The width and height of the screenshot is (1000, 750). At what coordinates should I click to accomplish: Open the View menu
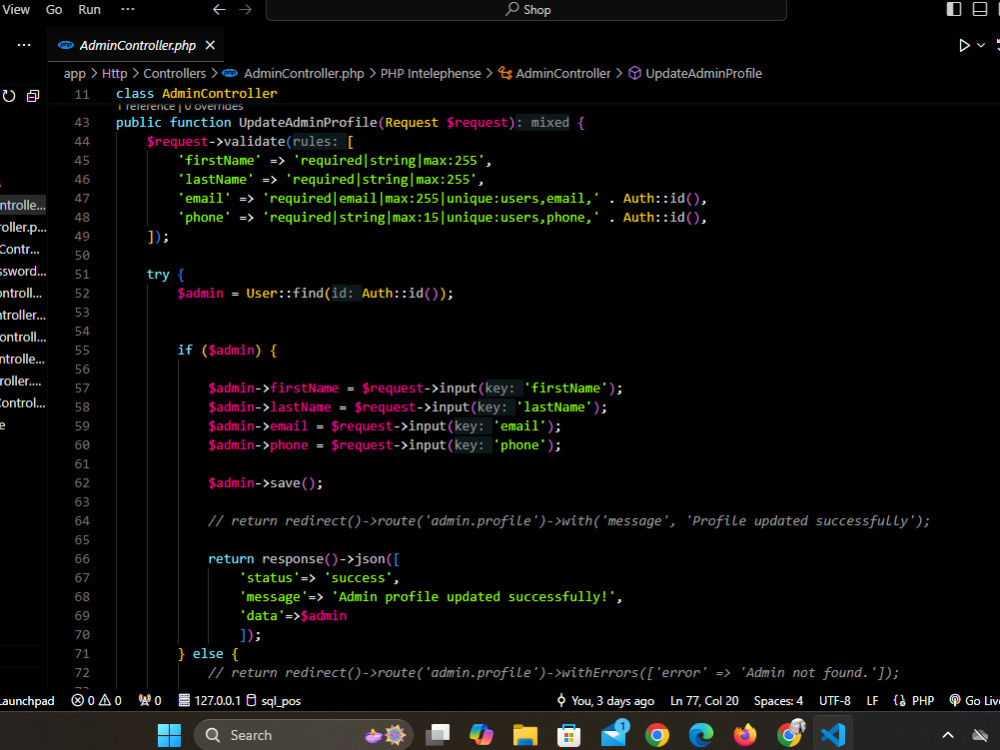(x=15, y=10)
